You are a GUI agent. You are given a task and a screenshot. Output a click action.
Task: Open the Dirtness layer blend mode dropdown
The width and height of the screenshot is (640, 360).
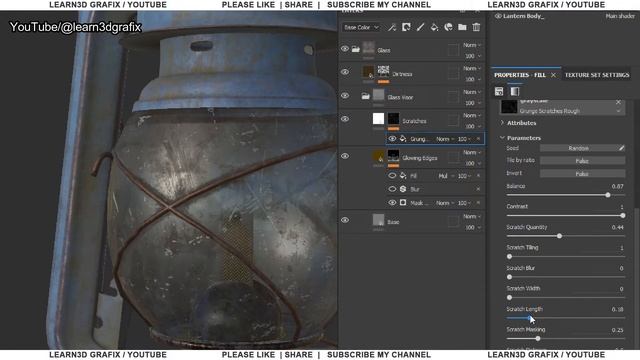coord(472,68)
